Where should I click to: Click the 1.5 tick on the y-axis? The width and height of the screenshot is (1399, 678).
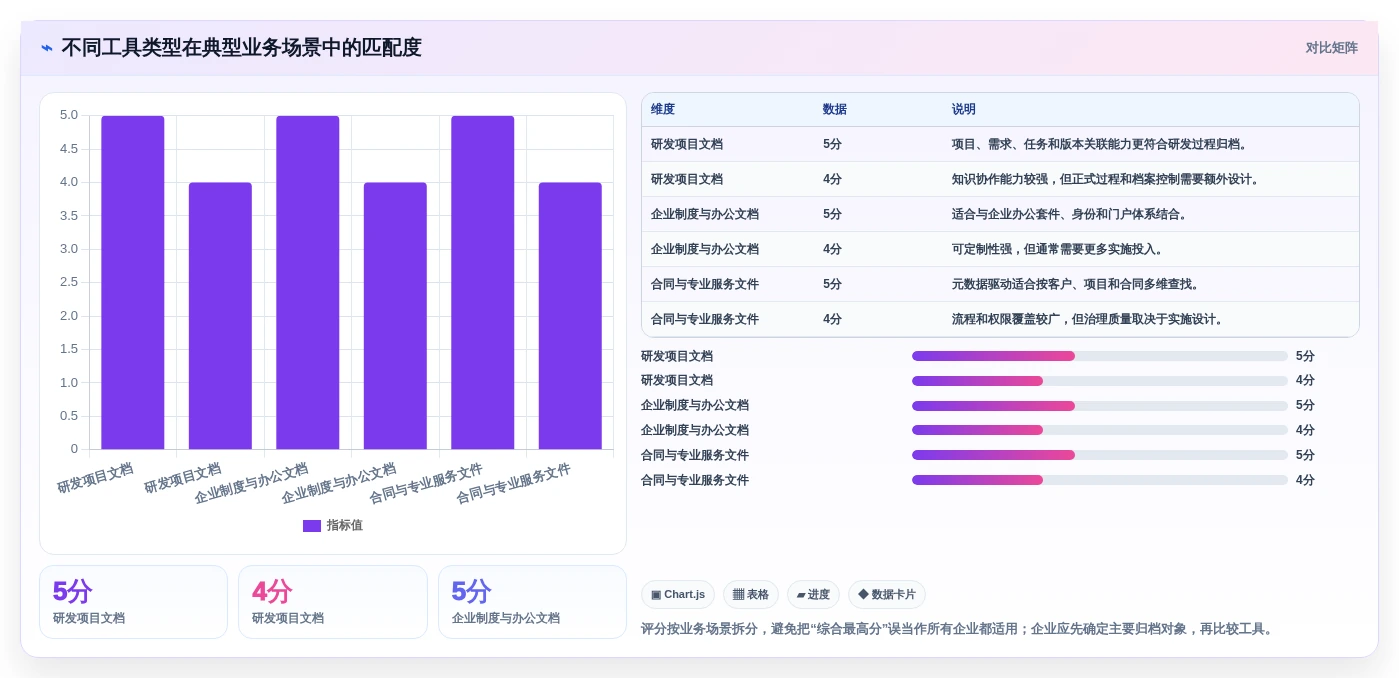pos(69,349)
